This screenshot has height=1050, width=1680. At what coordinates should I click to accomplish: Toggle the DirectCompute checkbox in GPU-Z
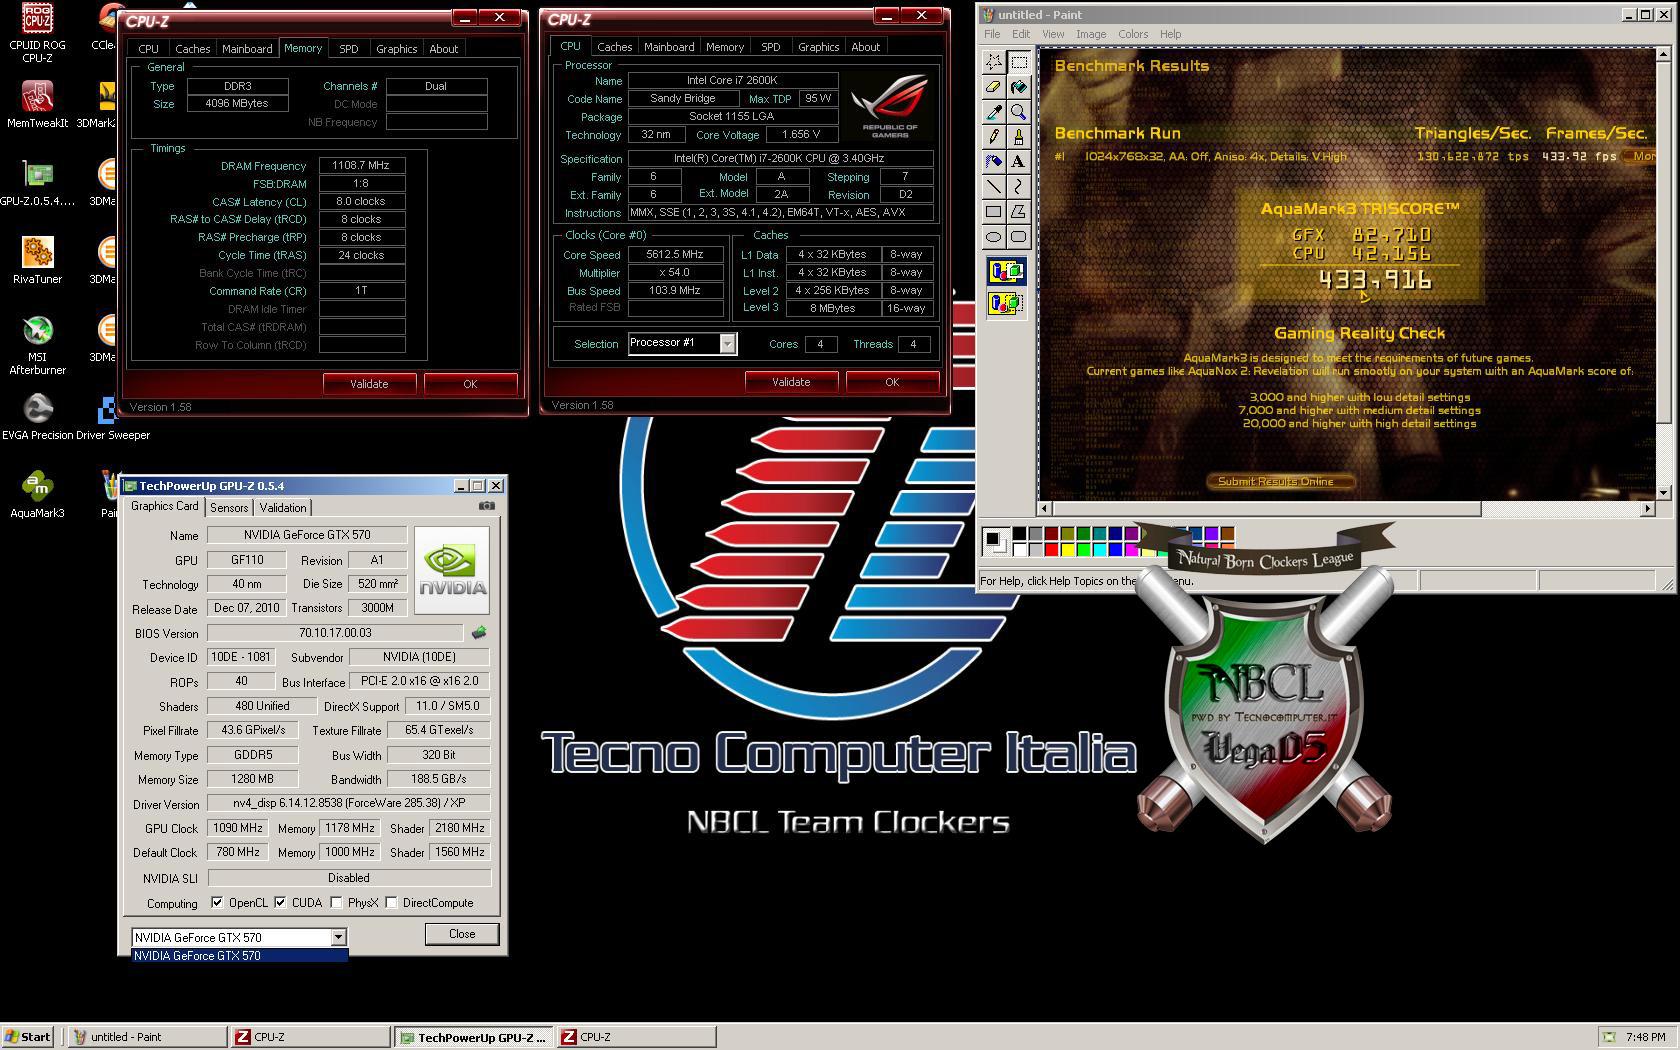click(392, 902)
